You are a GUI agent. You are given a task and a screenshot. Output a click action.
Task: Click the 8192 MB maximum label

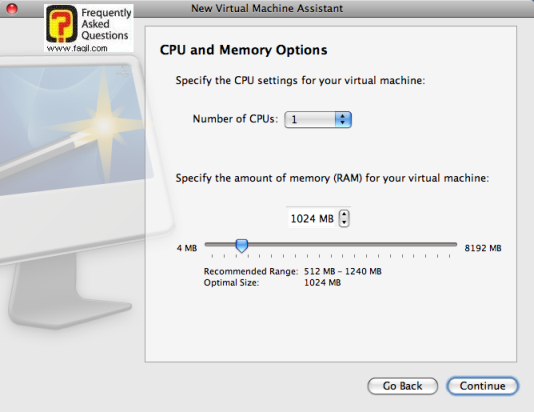pos(483,248)
